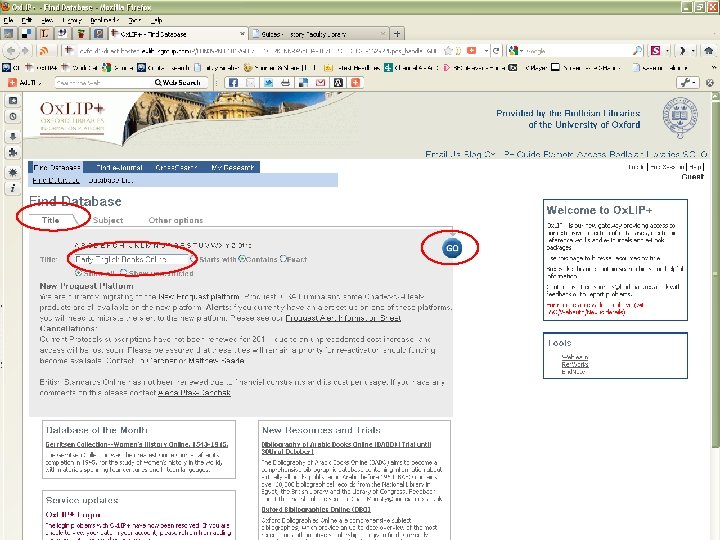
Task: Open the Bookmarks menu
Action: coord(105,20)
